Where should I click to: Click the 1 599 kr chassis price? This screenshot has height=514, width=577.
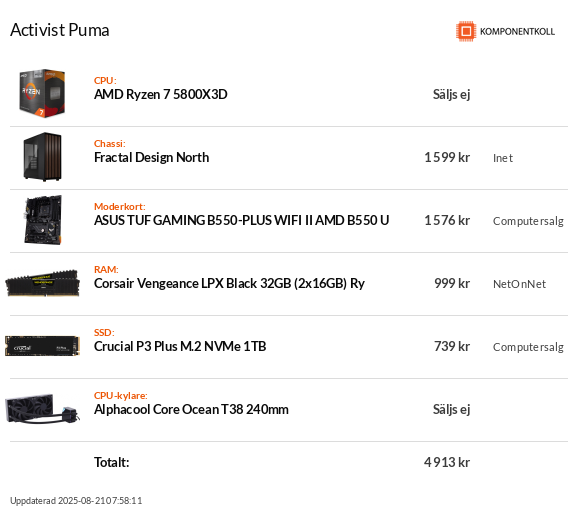447,157
